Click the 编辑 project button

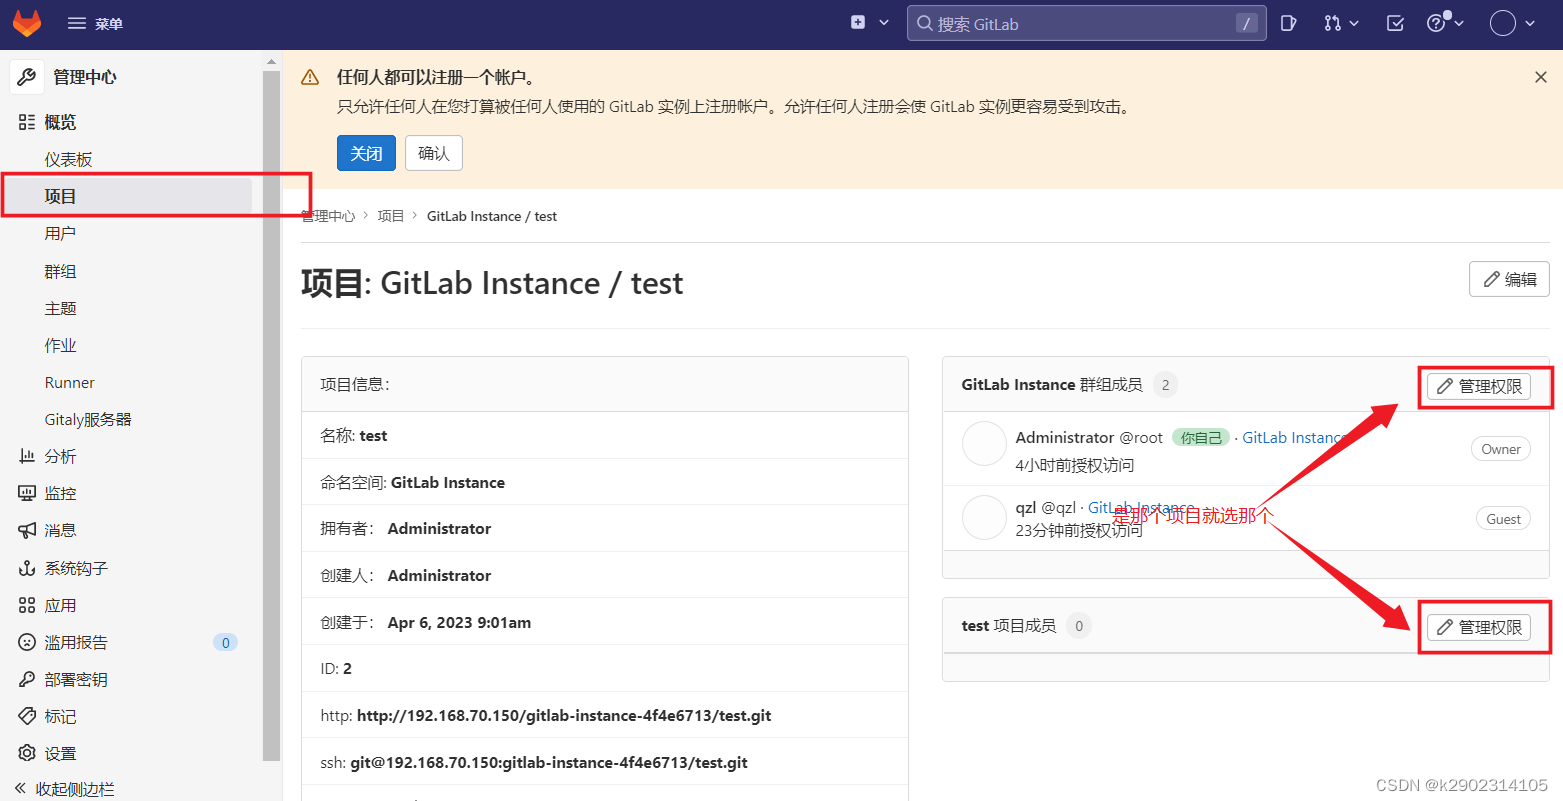point(1509,279)
